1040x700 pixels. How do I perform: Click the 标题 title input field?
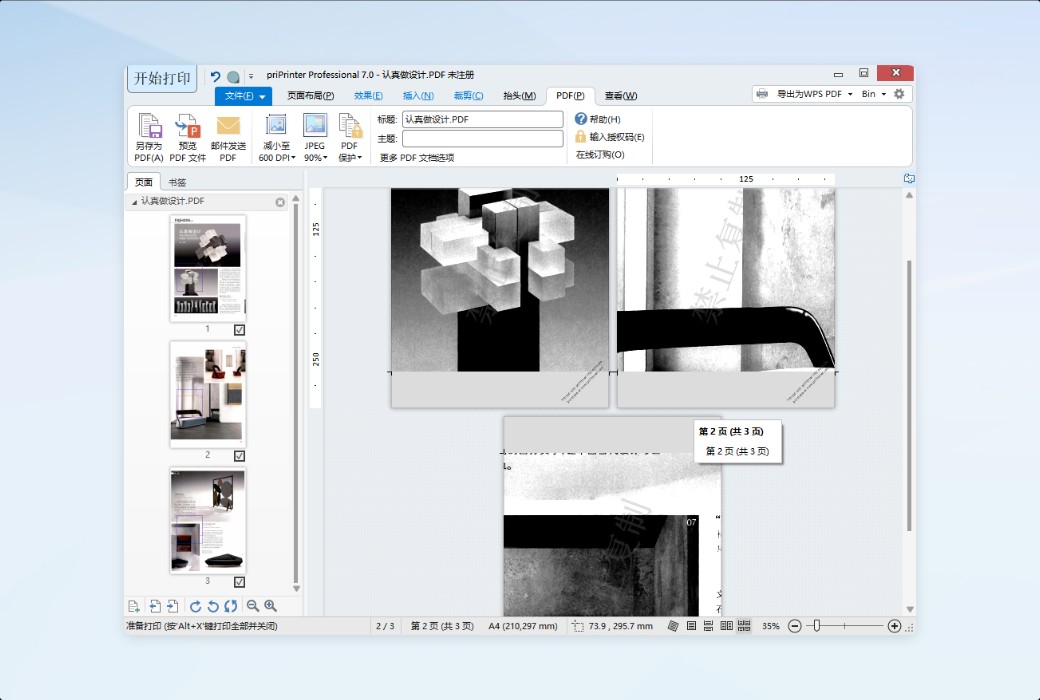(483, 119)
